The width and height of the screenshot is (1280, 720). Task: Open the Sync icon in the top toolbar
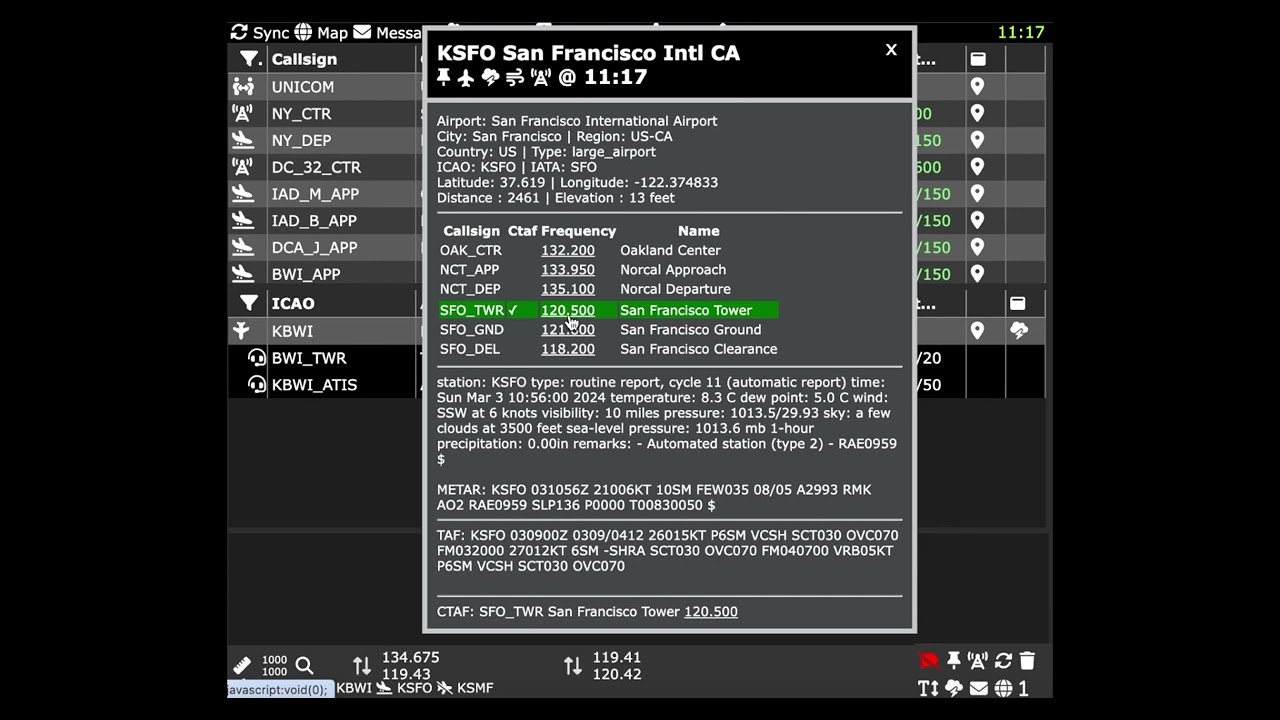click(x=240, y=32)
